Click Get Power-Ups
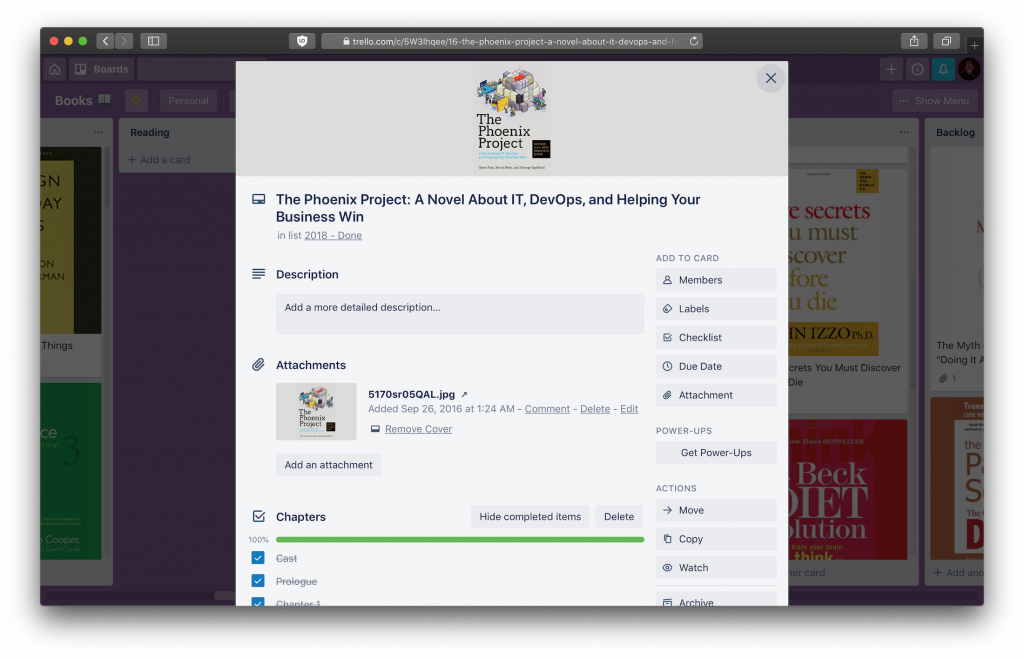 [x=716, y=453]
